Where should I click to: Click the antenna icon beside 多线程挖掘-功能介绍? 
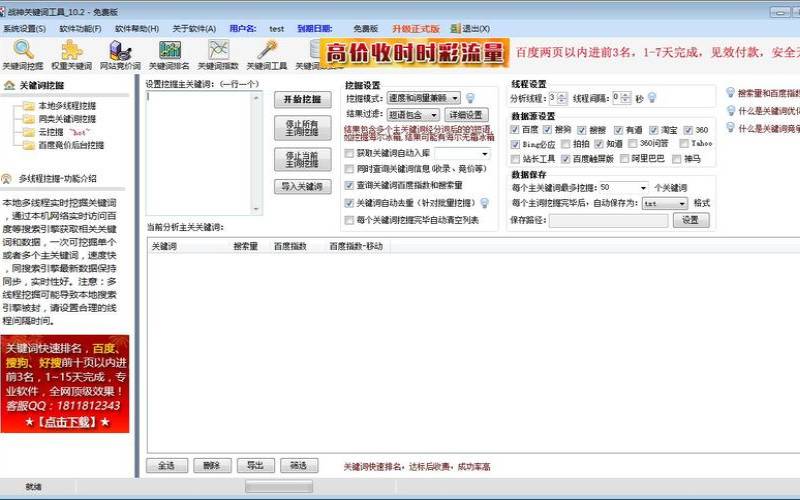click(7, 179)
